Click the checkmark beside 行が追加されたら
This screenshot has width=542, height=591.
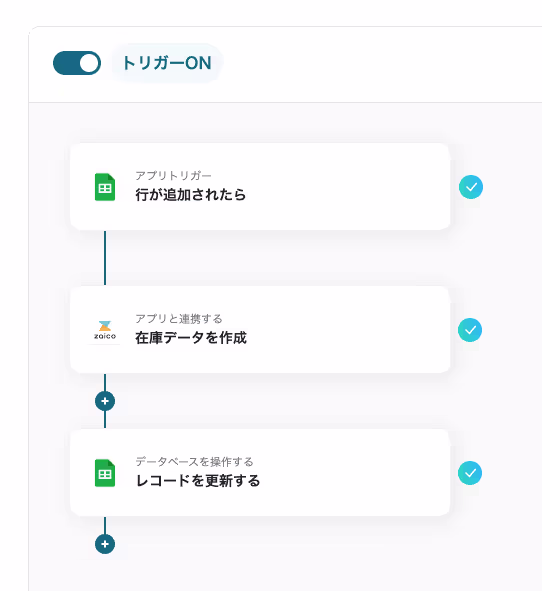click(x=471, y=187)
